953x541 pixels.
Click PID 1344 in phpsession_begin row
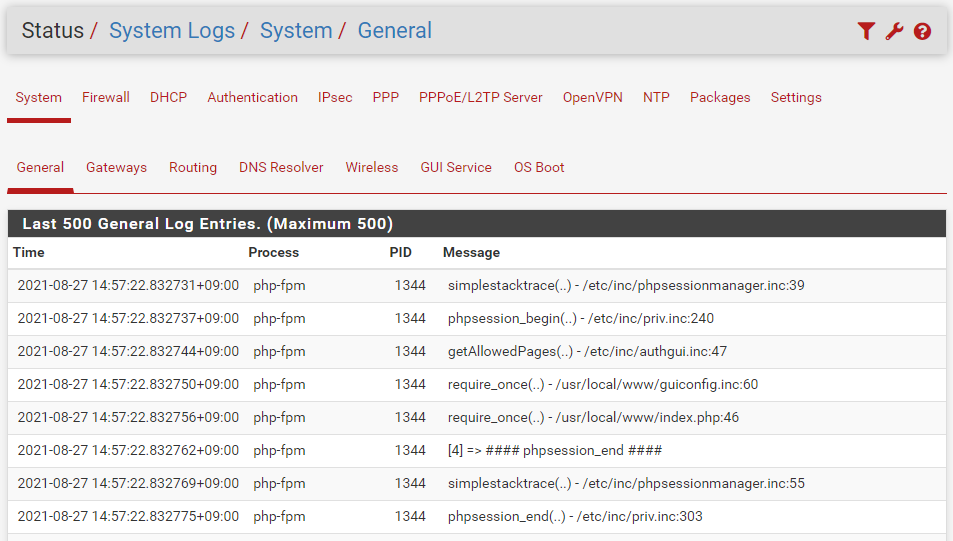pyautogui.click(x=410, y=319)
